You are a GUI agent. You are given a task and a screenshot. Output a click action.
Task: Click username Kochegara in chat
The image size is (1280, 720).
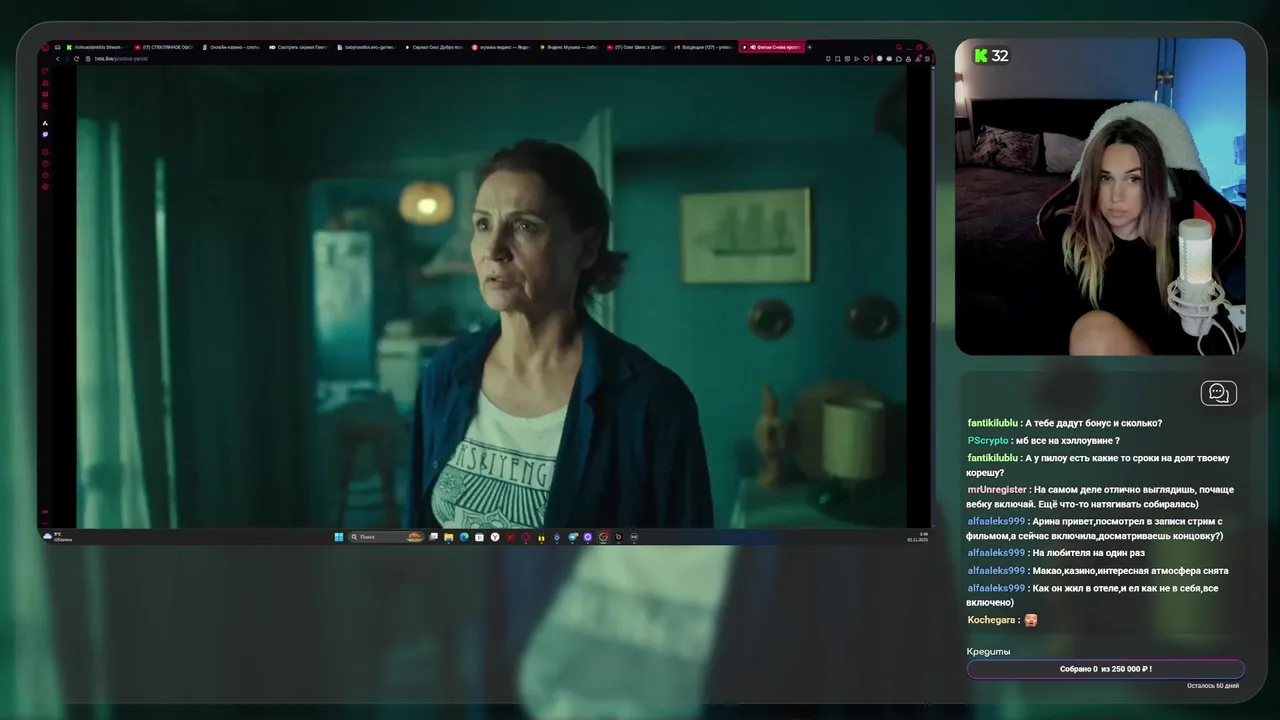(x=992, y=620)
